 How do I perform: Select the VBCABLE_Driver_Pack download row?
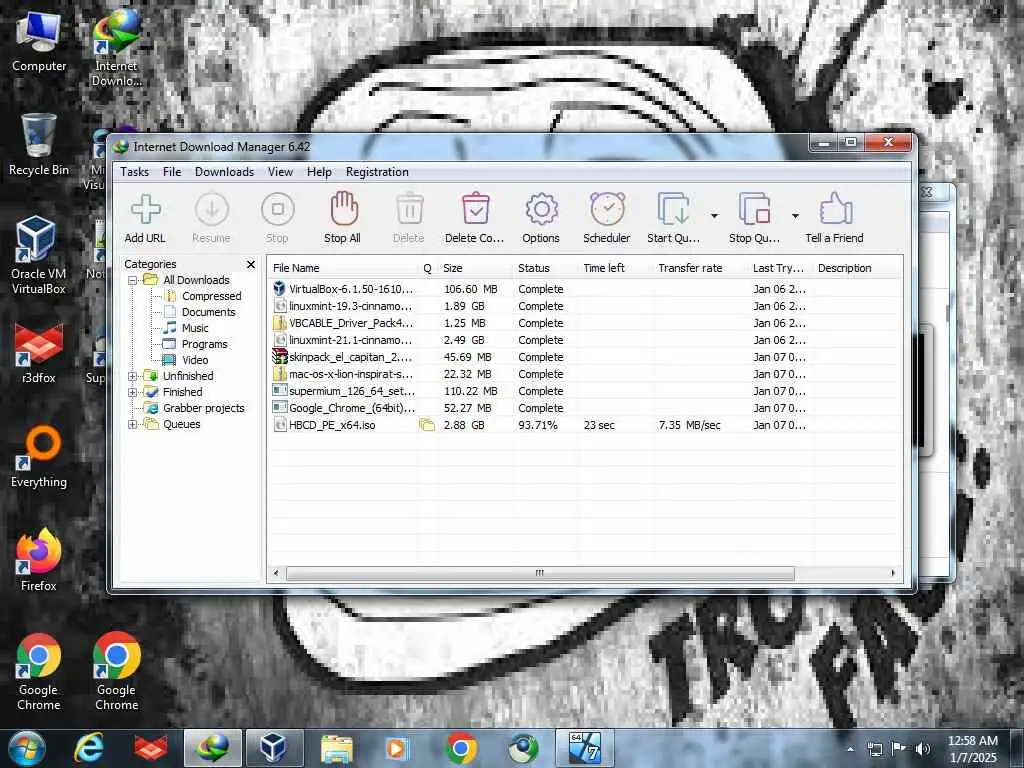pos(584,323)
